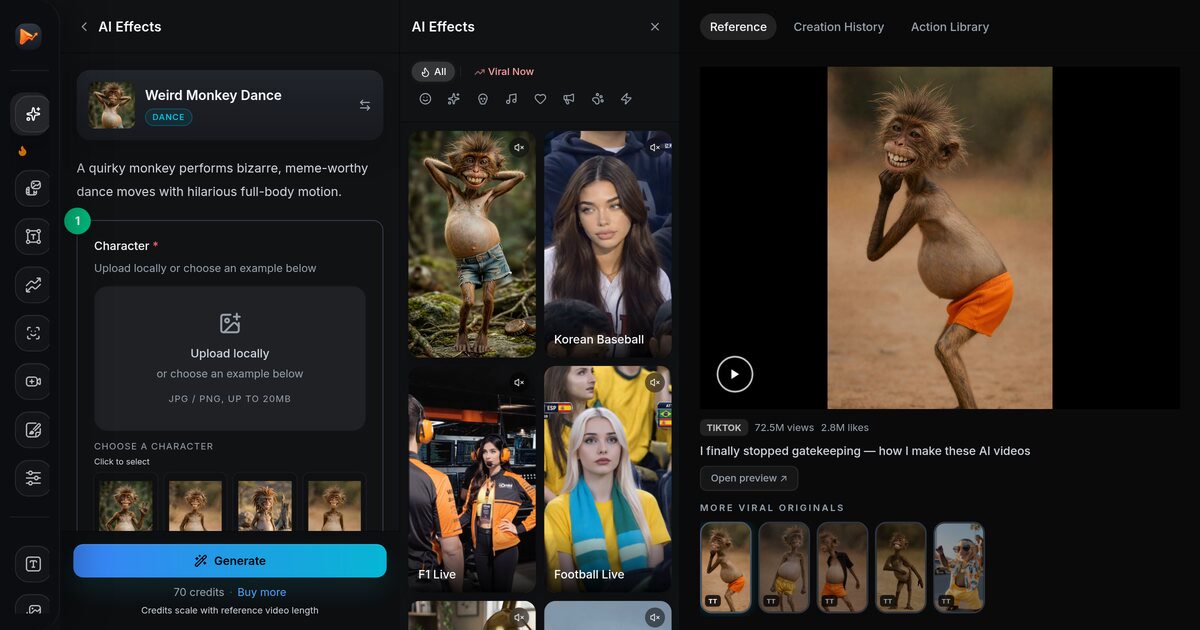Image resolution: width=1200 pixels, height=630 pixels.
Task: Open the second viral original thumbnail
Action: pos(784,567)
